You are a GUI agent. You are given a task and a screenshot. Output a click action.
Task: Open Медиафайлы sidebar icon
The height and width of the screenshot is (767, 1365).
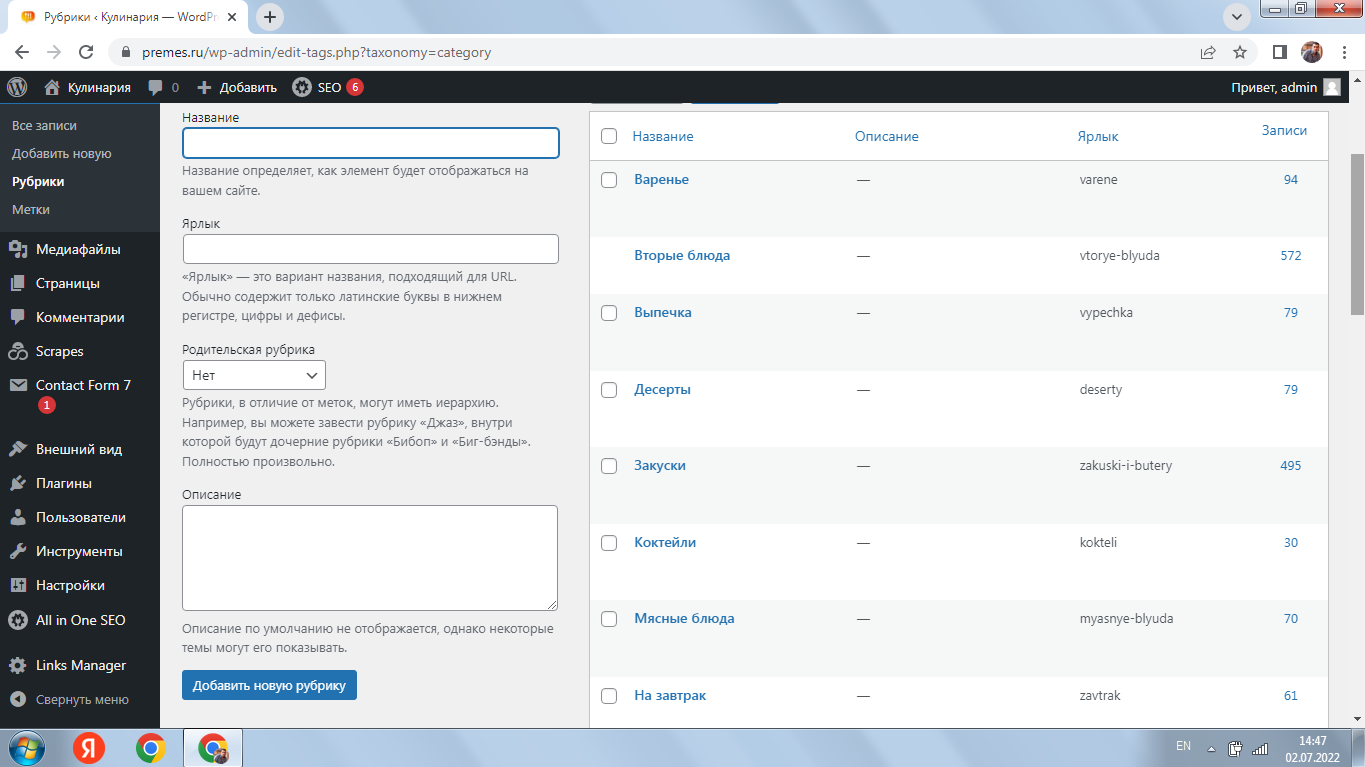pos(17,249)
